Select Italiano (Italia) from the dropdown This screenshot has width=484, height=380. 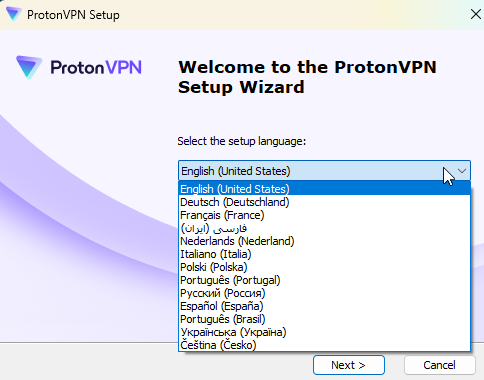coord(324,254)
